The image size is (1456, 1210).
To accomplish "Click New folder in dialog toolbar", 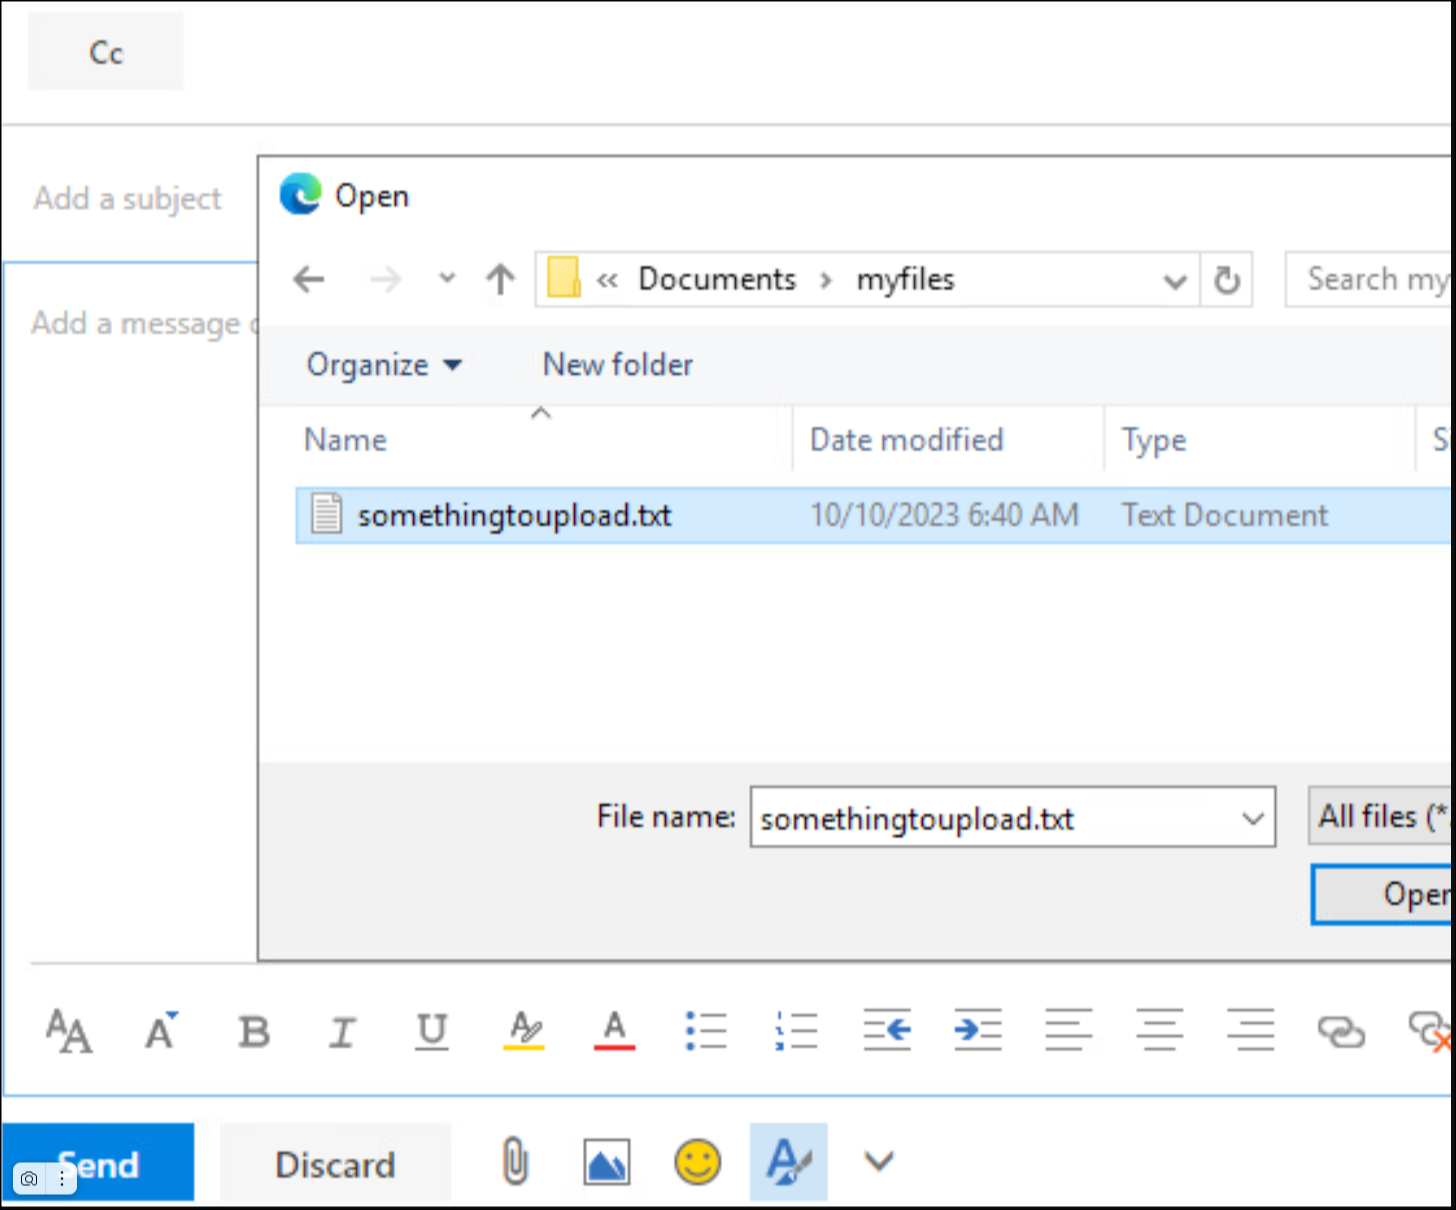I will coord(617,365).
